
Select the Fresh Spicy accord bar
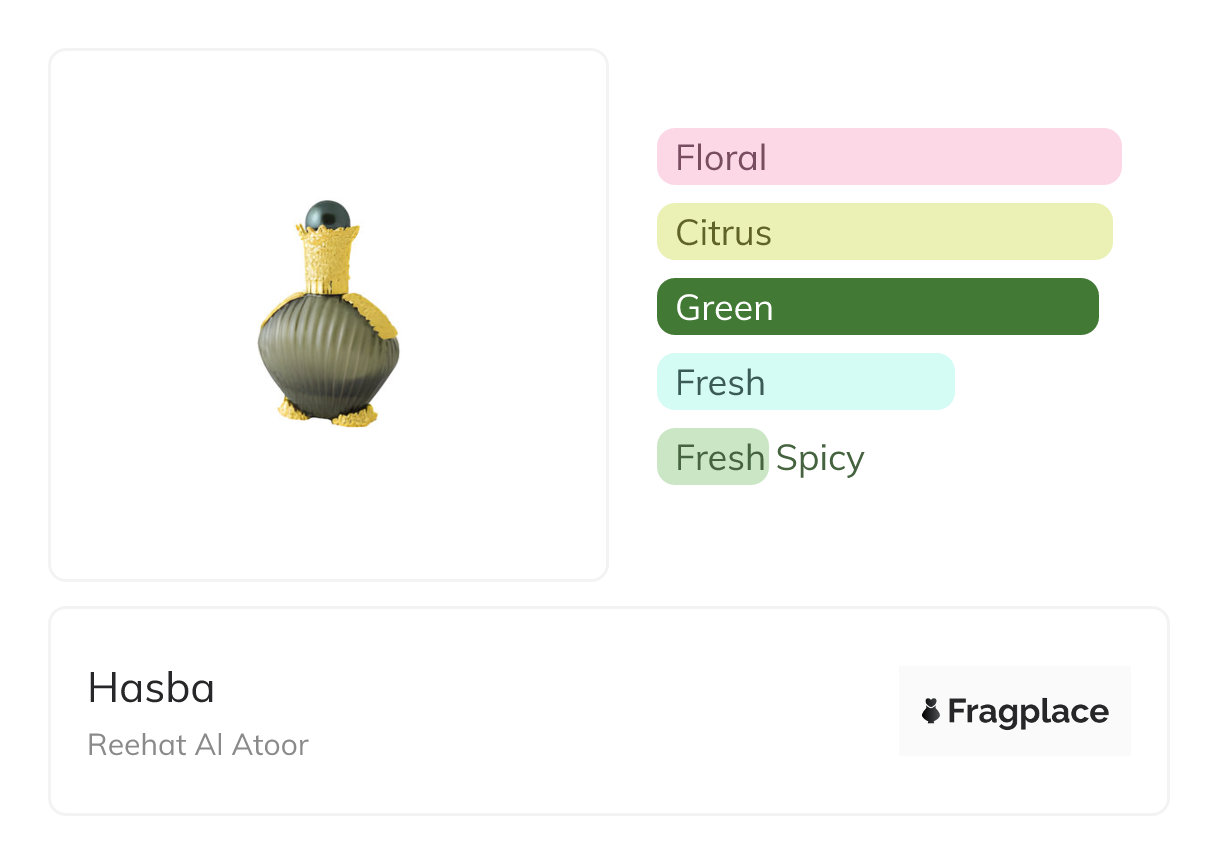pos(712,457)
